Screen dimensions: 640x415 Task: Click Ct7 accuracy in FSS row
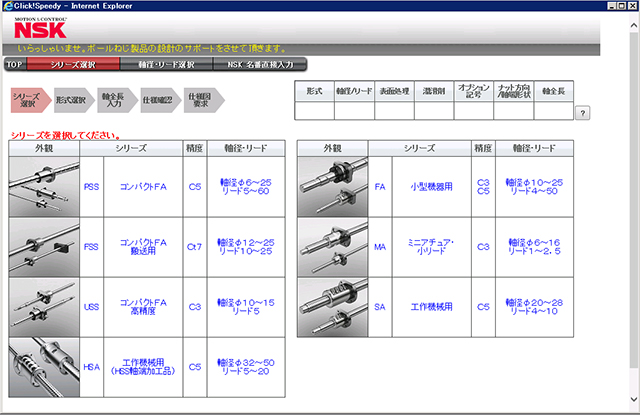pyautogui.click(x=194, y=247)
